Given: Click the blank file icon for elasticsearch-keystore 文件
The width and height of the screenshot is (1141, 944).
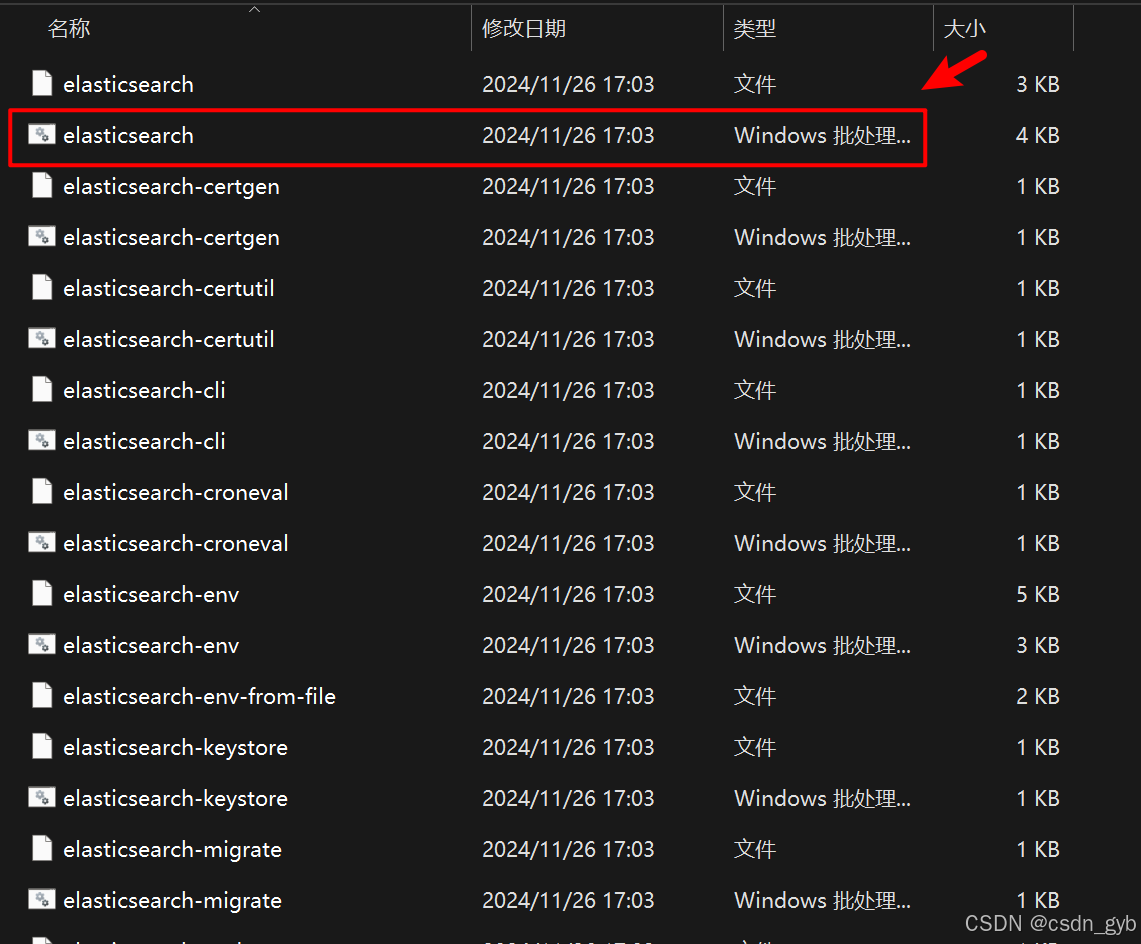Looking at the screenshot, I should pos(42,746).
